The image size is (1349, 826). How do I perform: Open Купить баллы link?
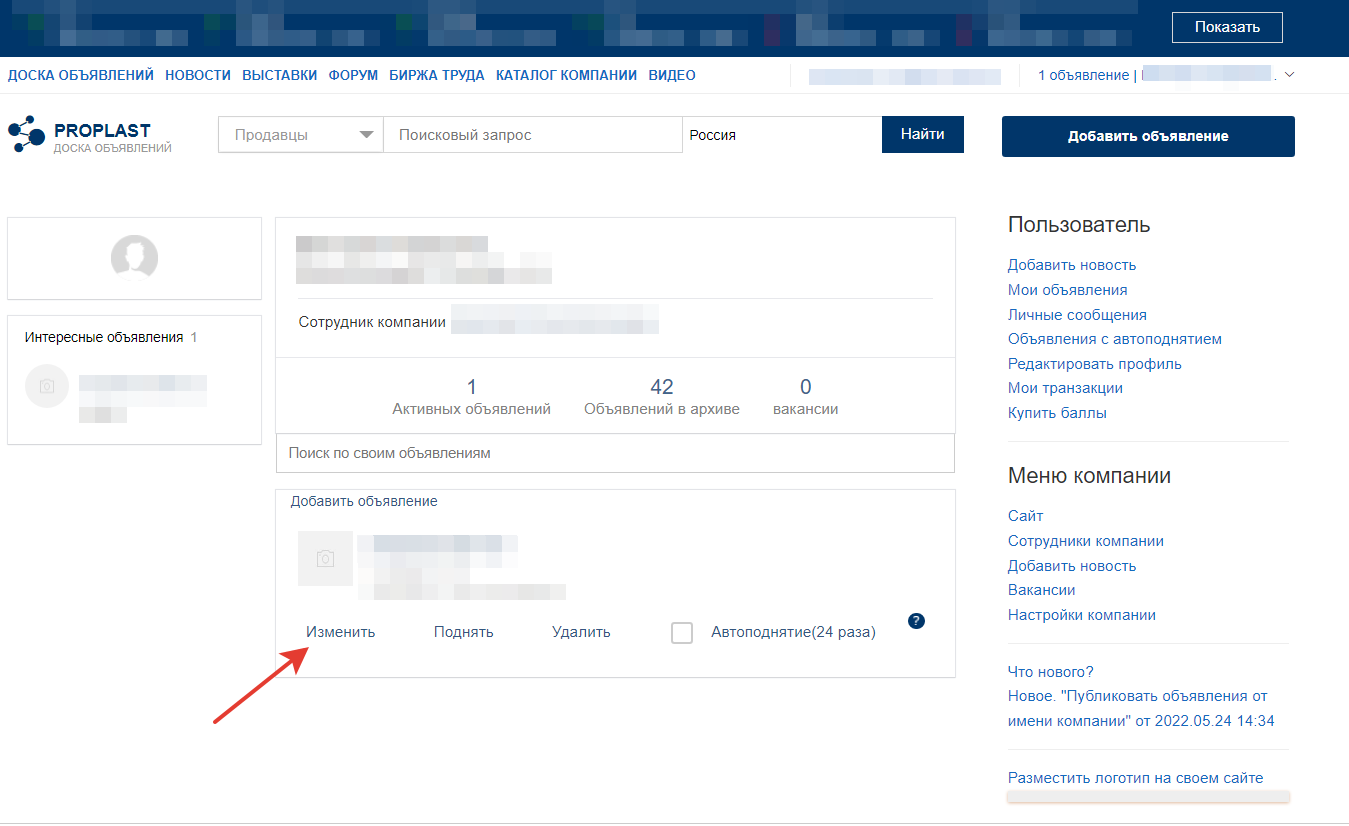coord(1057,413)
